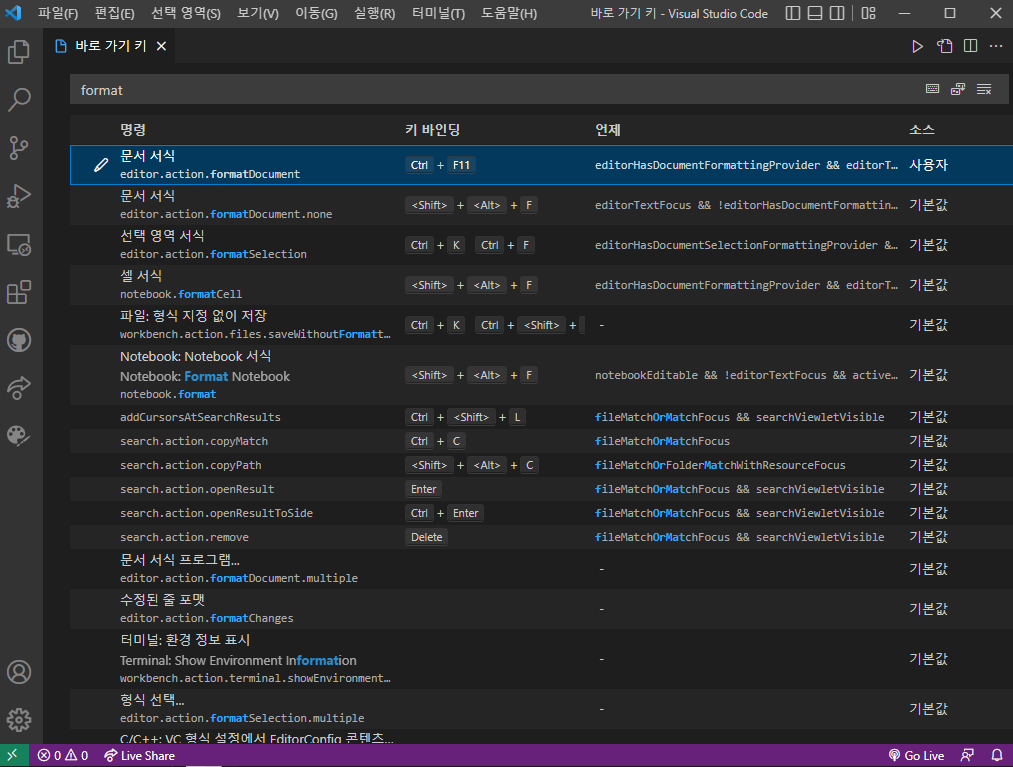Click the Run play icon in editor toolbar

point(917,46)
